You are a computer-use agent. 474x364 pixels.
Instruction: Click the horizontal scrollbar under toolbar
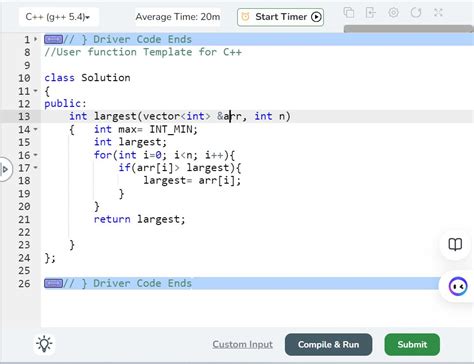coord(409,29)
